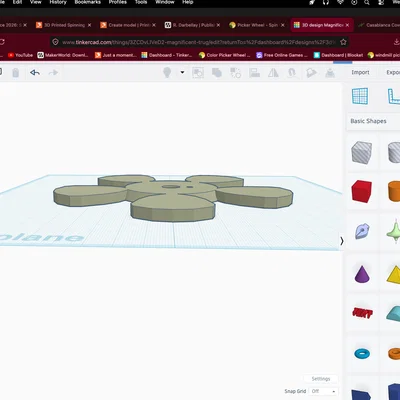Open the Window menu
The height and width of the screenshot is (400, 400).
click(x=165, y=2)
